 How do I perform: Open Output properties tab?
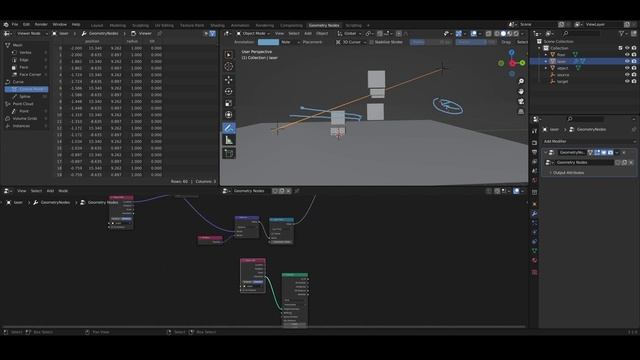click(534, 152)
